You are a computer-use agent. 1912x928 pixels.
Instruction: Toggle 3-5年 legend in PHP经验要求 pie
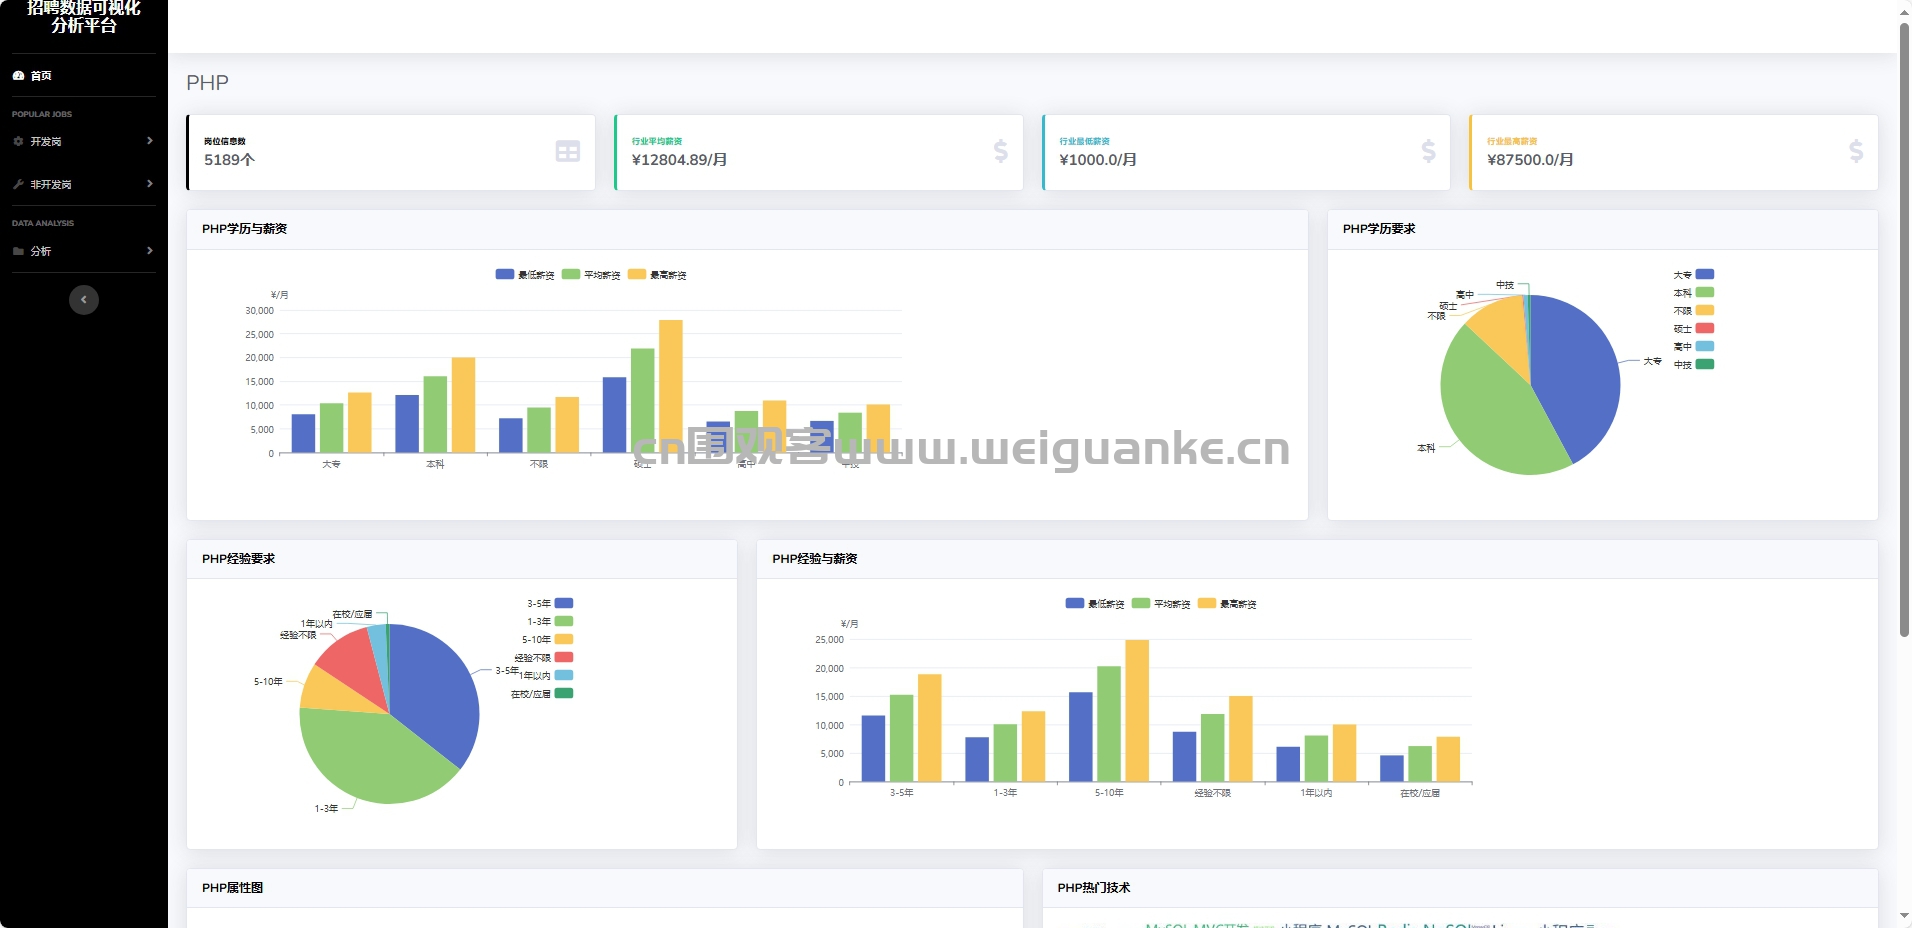tap(550, 603)
